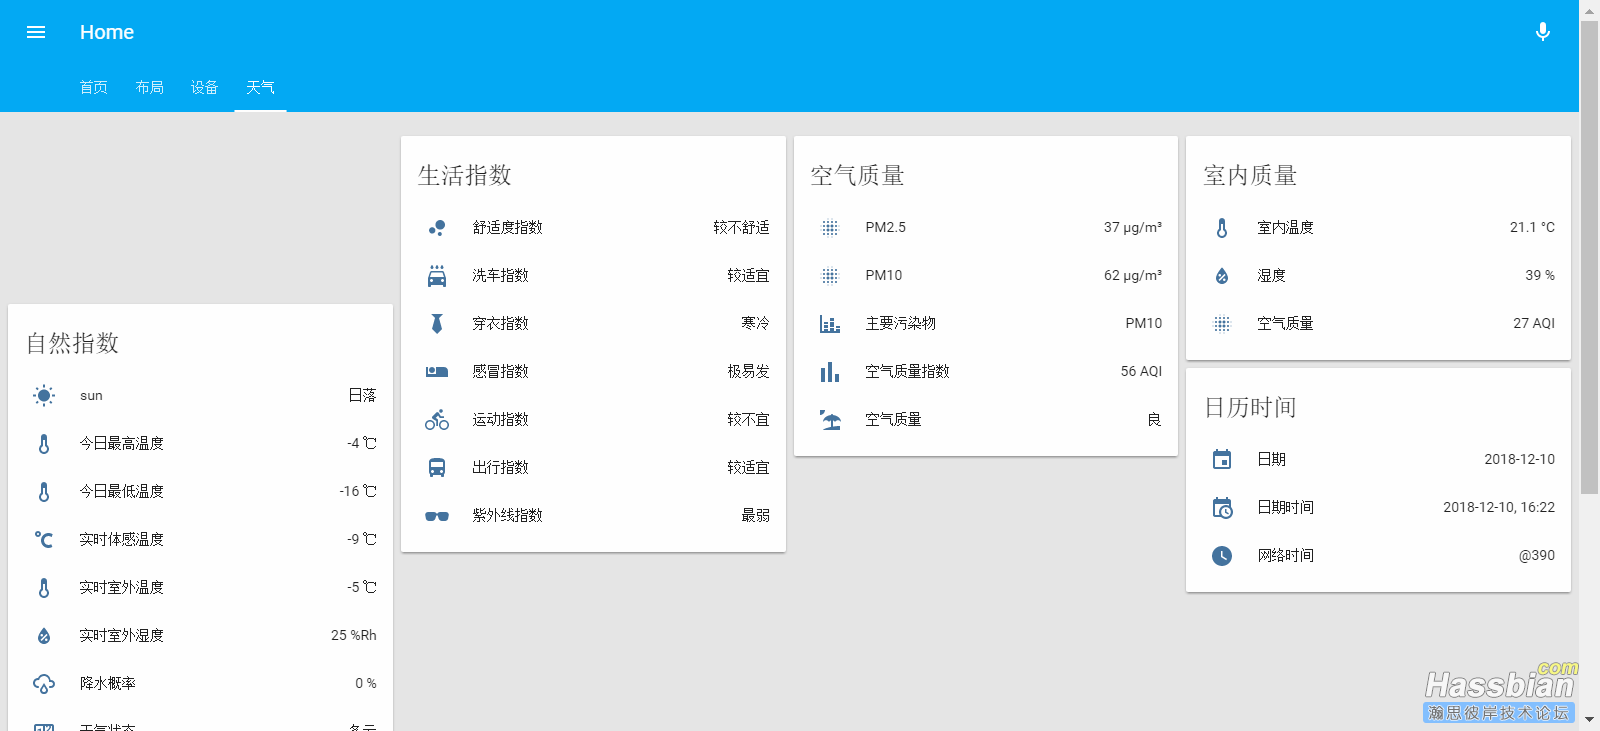Click thermometer icon for 今日最高温度

[x=44, y=444]
